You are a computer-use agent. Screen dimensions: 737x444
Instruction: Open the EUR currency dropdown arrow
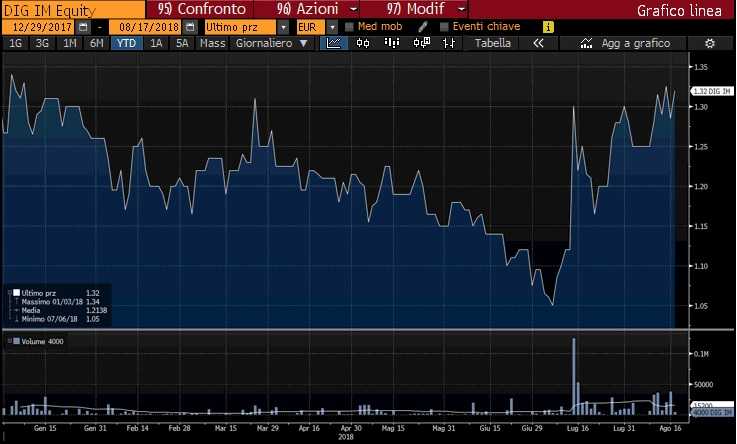[x=332, y=27]
